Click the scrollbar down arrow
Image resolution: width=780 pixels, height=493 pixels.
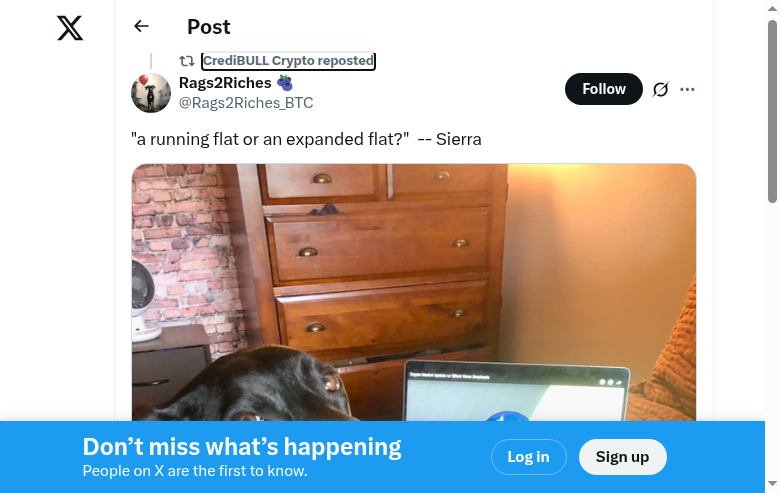pos(772,483)
